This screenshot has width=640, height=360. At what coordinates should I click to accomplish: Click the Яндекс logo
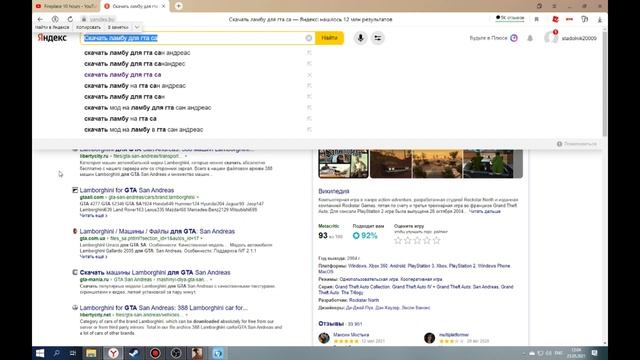[52, 38]
